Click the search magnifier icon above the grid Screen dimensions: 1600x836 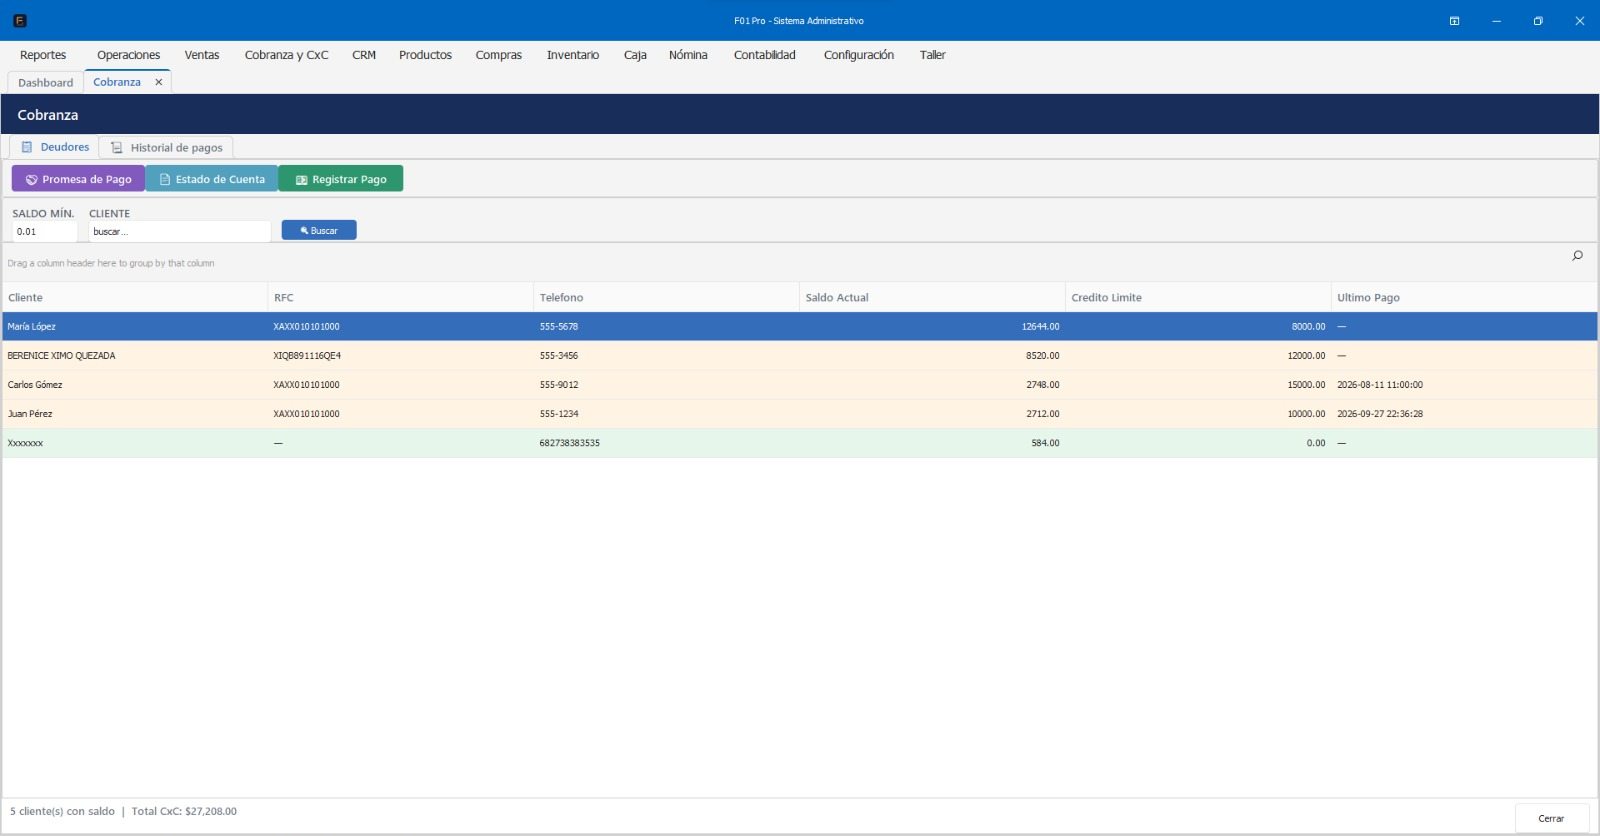(1577, 256)
